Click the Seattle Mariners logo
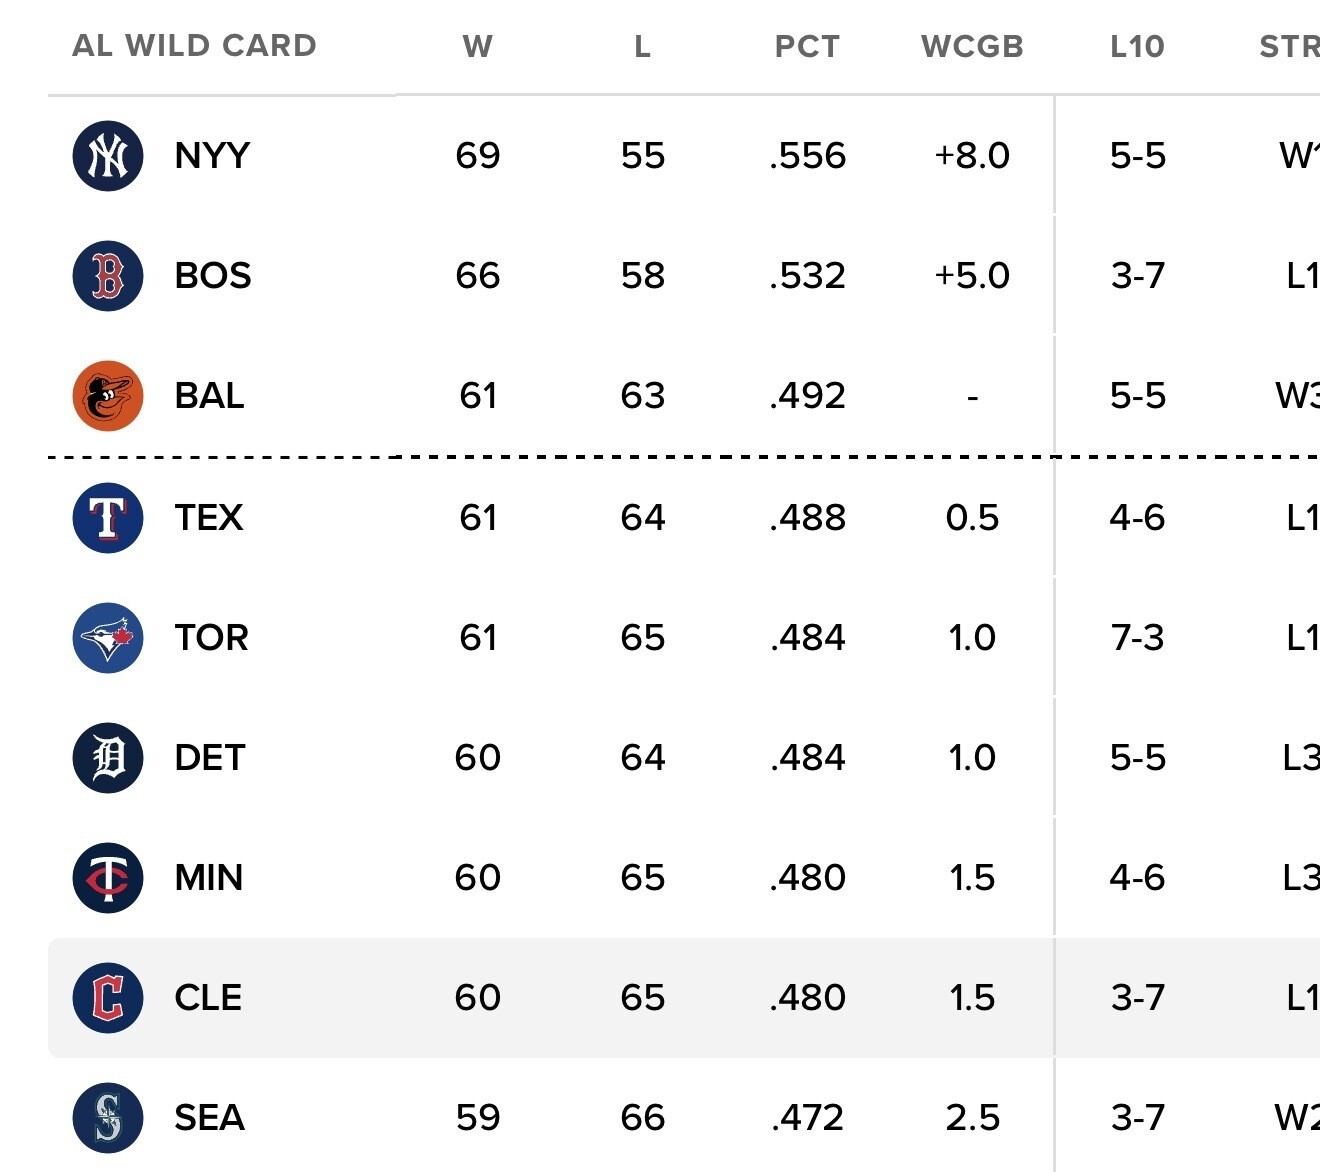The image size is (1320, 1172). 108,1118
